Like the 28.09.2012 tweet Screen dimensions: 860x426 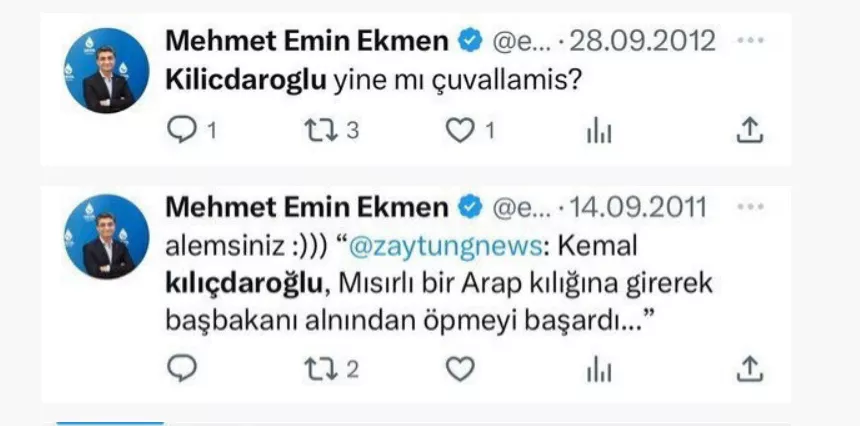click(x=460, y=131)
